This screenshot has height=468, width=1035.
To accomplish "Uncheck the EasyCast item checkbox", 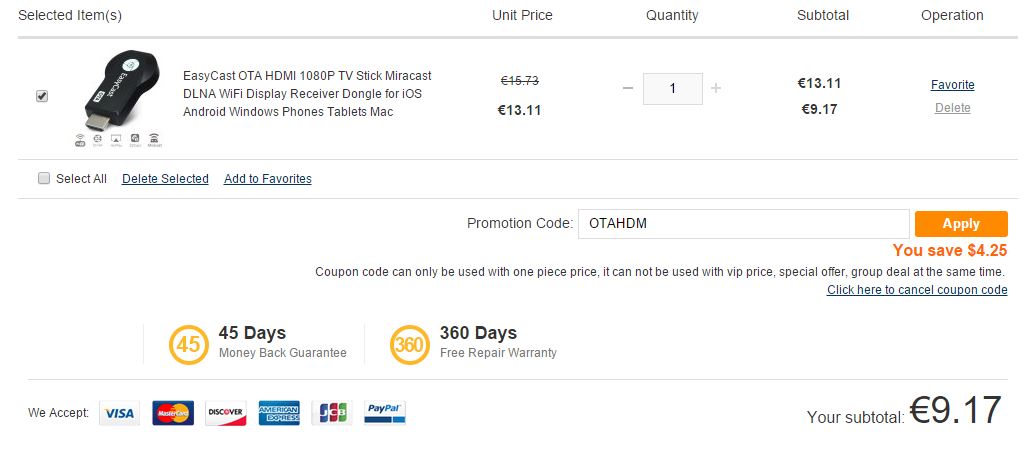I will [x=42, y=96].
